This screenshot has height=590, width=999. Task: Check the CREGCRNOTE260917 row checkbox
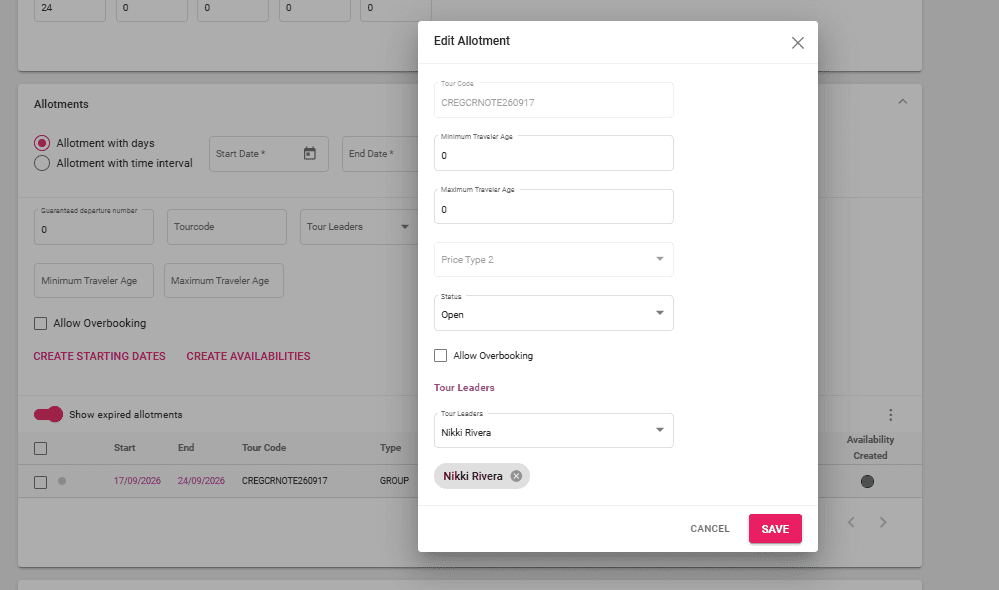(x=41, y=482)
